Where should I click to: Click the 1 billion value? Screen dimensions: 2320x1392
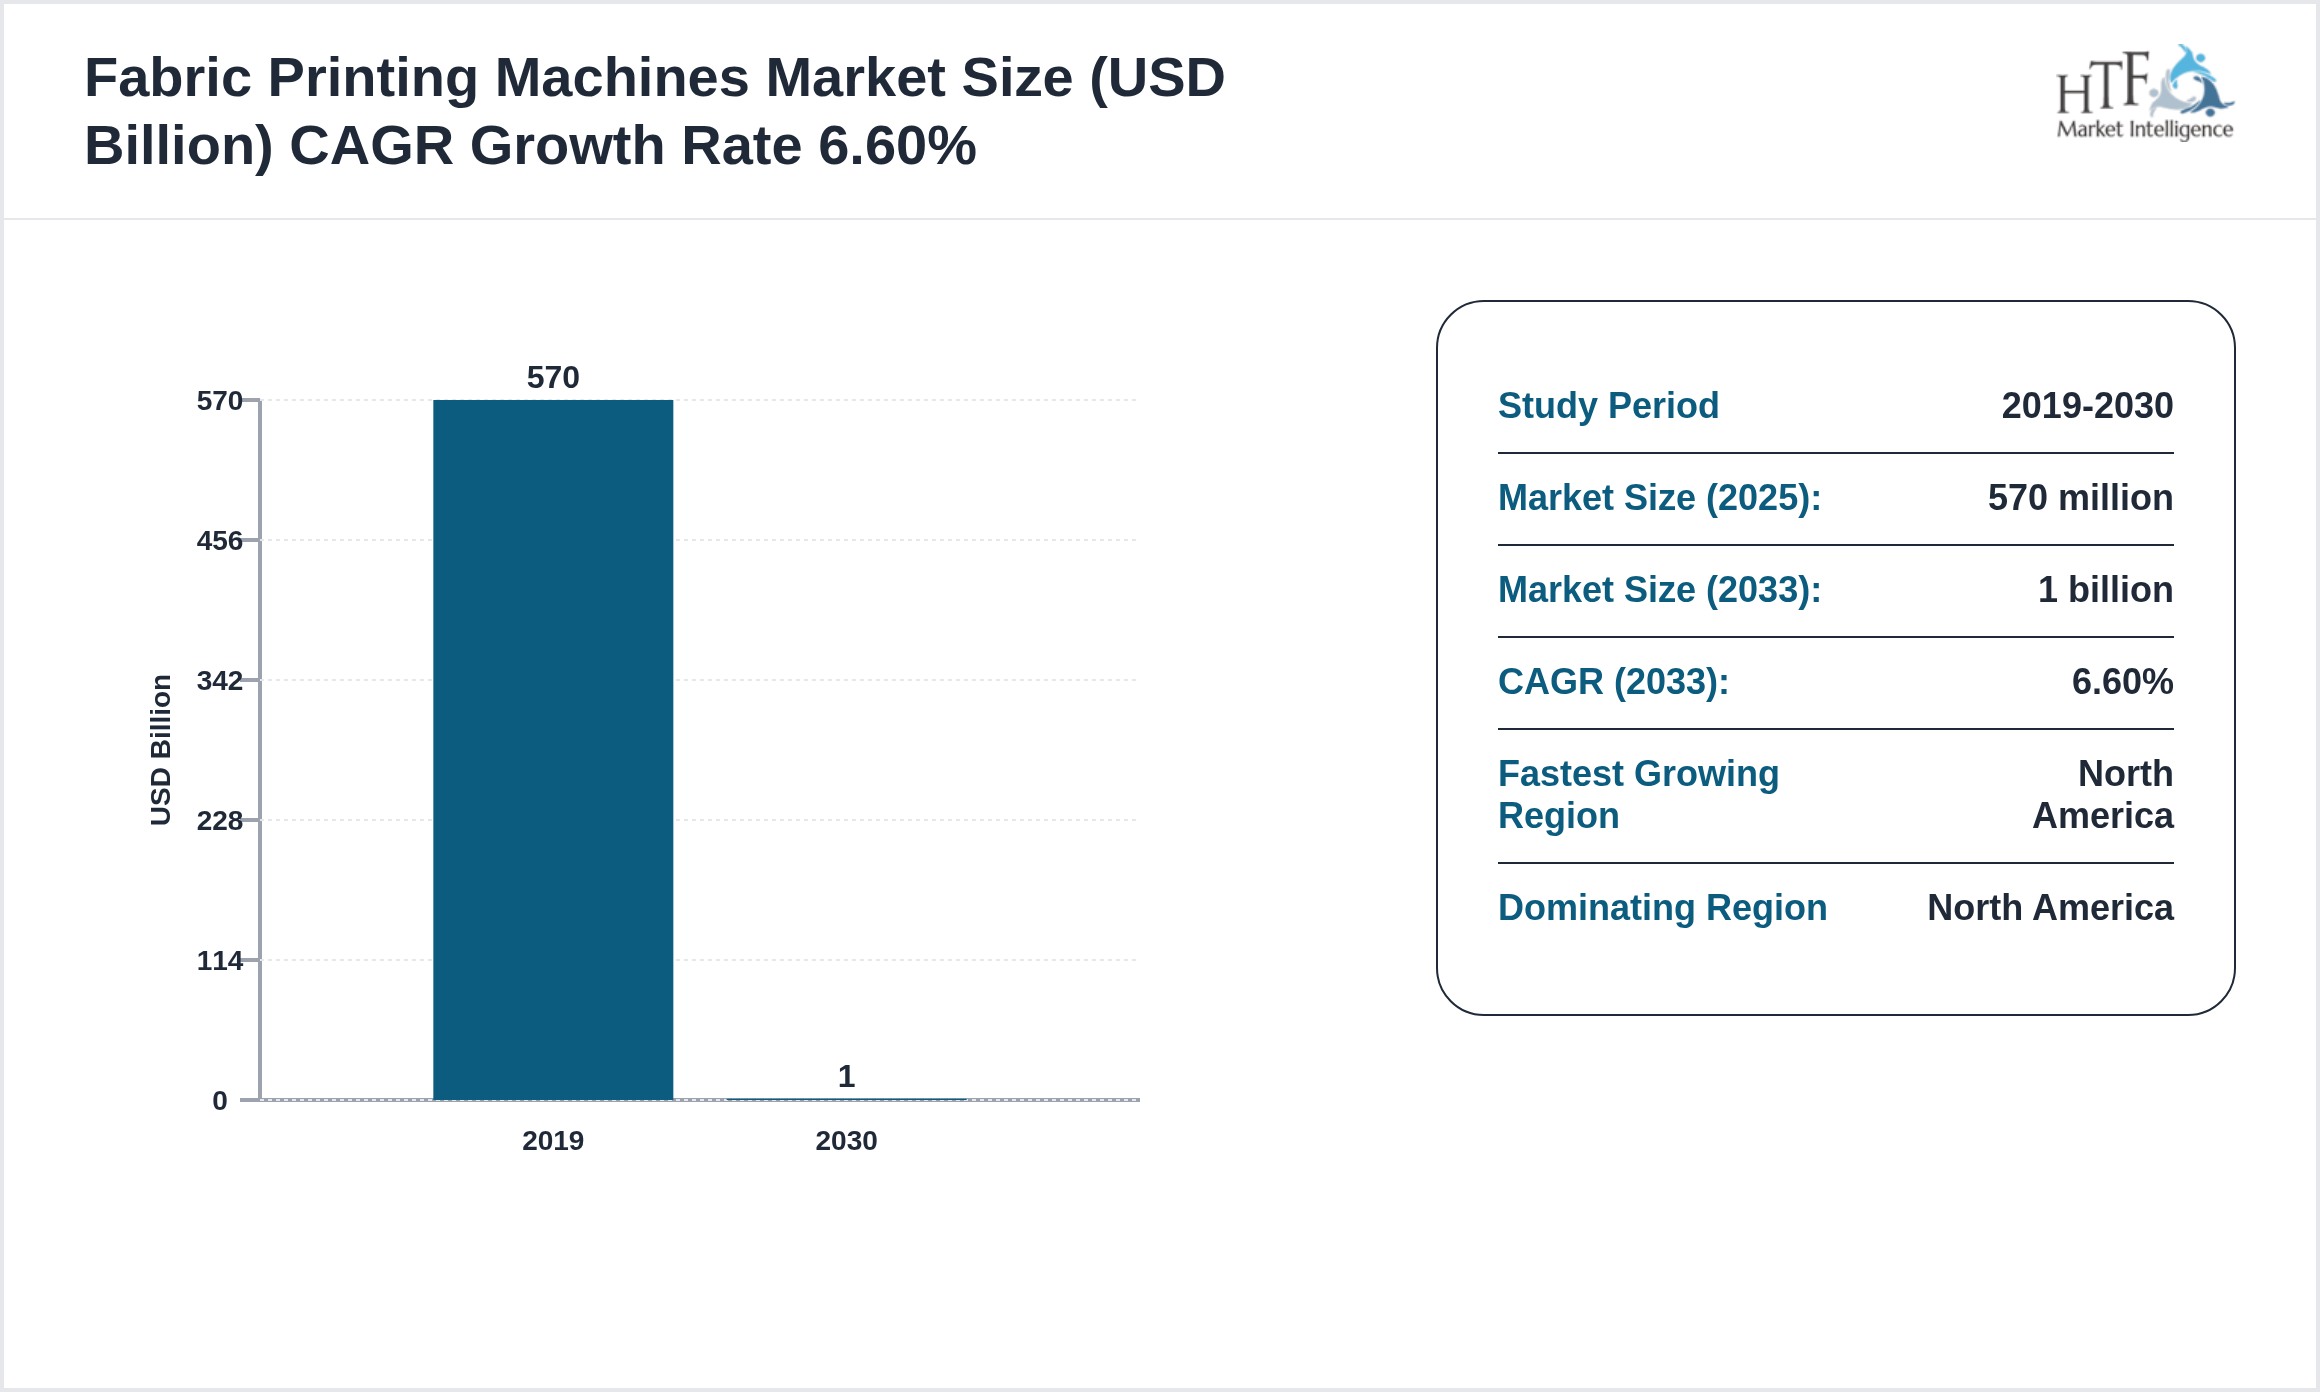tap(2105, 590)
